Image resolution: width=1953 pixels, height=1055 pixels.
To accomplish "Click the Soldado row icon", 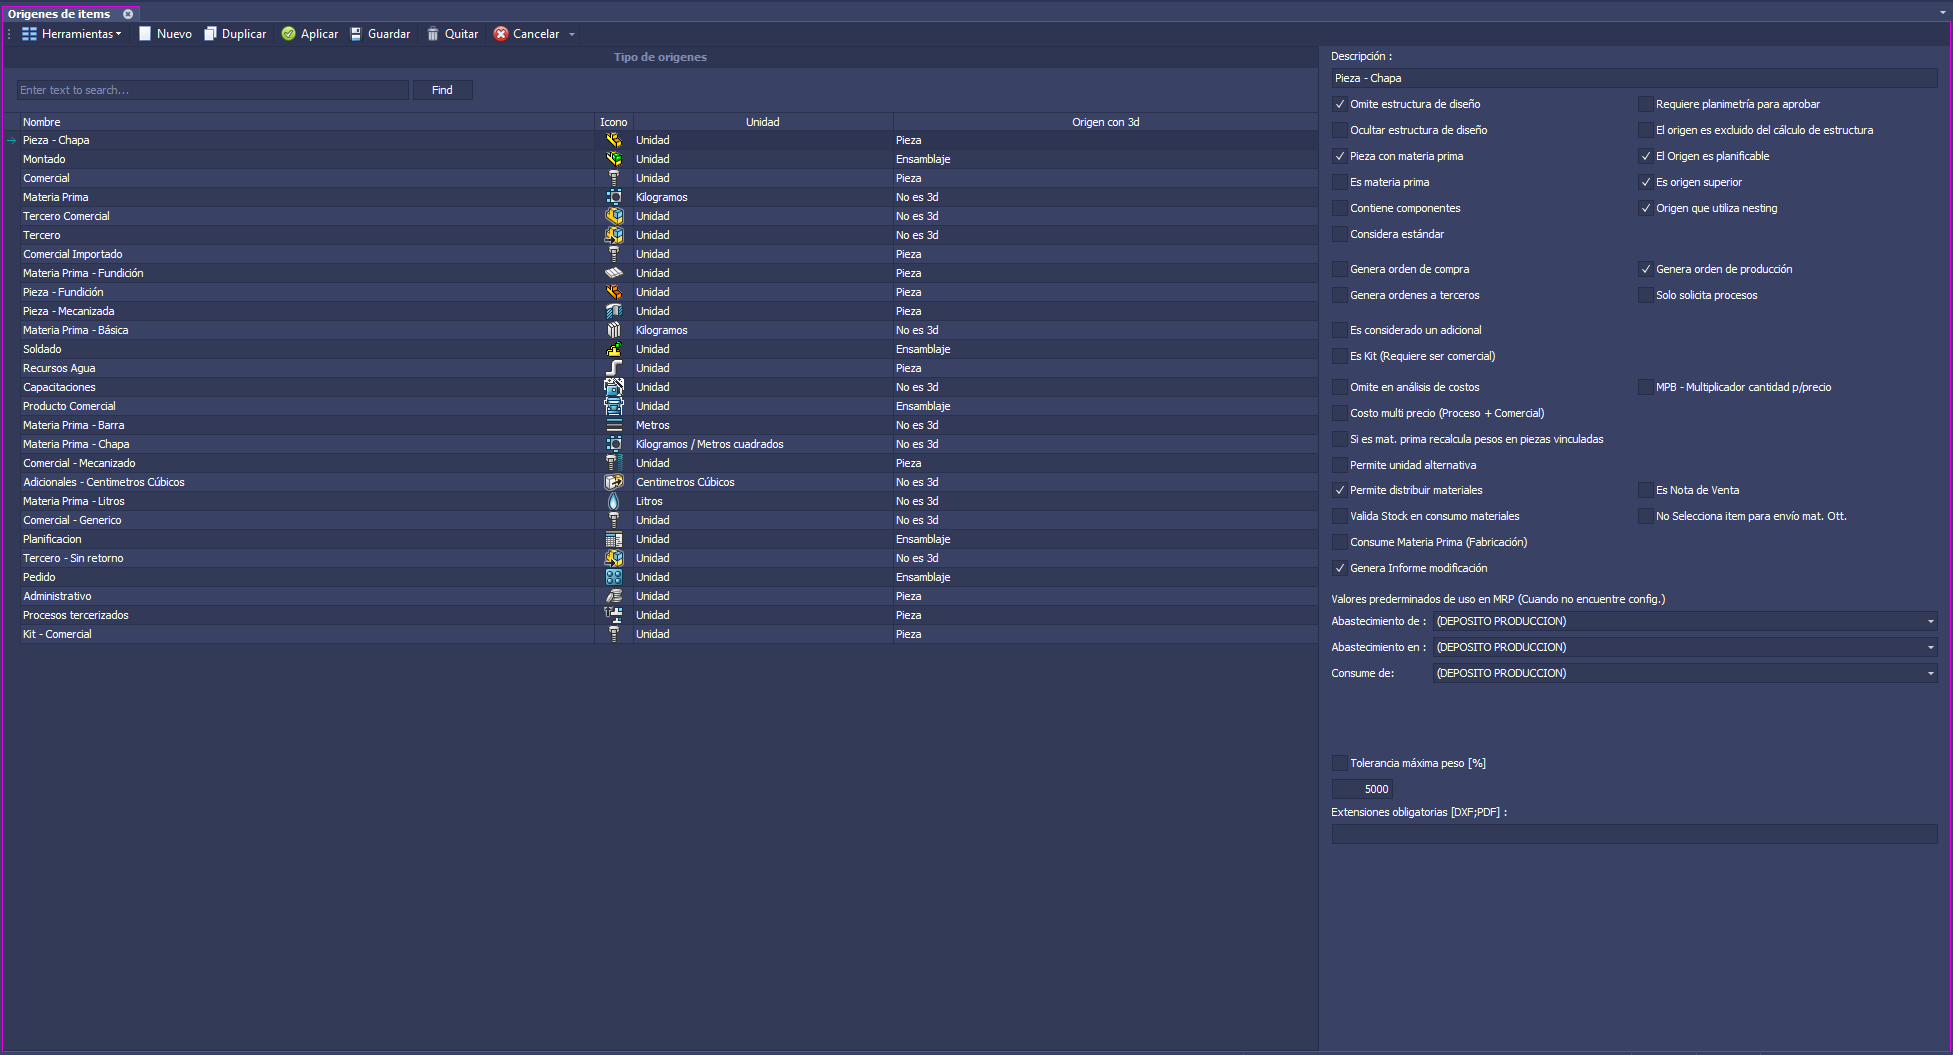I will 614,349.
